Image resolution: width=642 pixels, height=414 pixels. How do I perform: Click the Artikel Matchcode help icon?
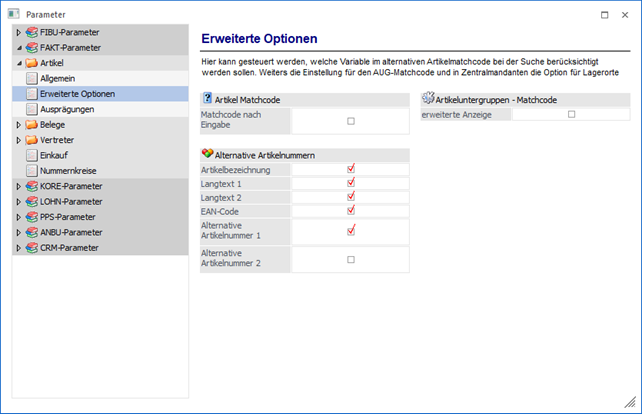[x=207, y=99]
